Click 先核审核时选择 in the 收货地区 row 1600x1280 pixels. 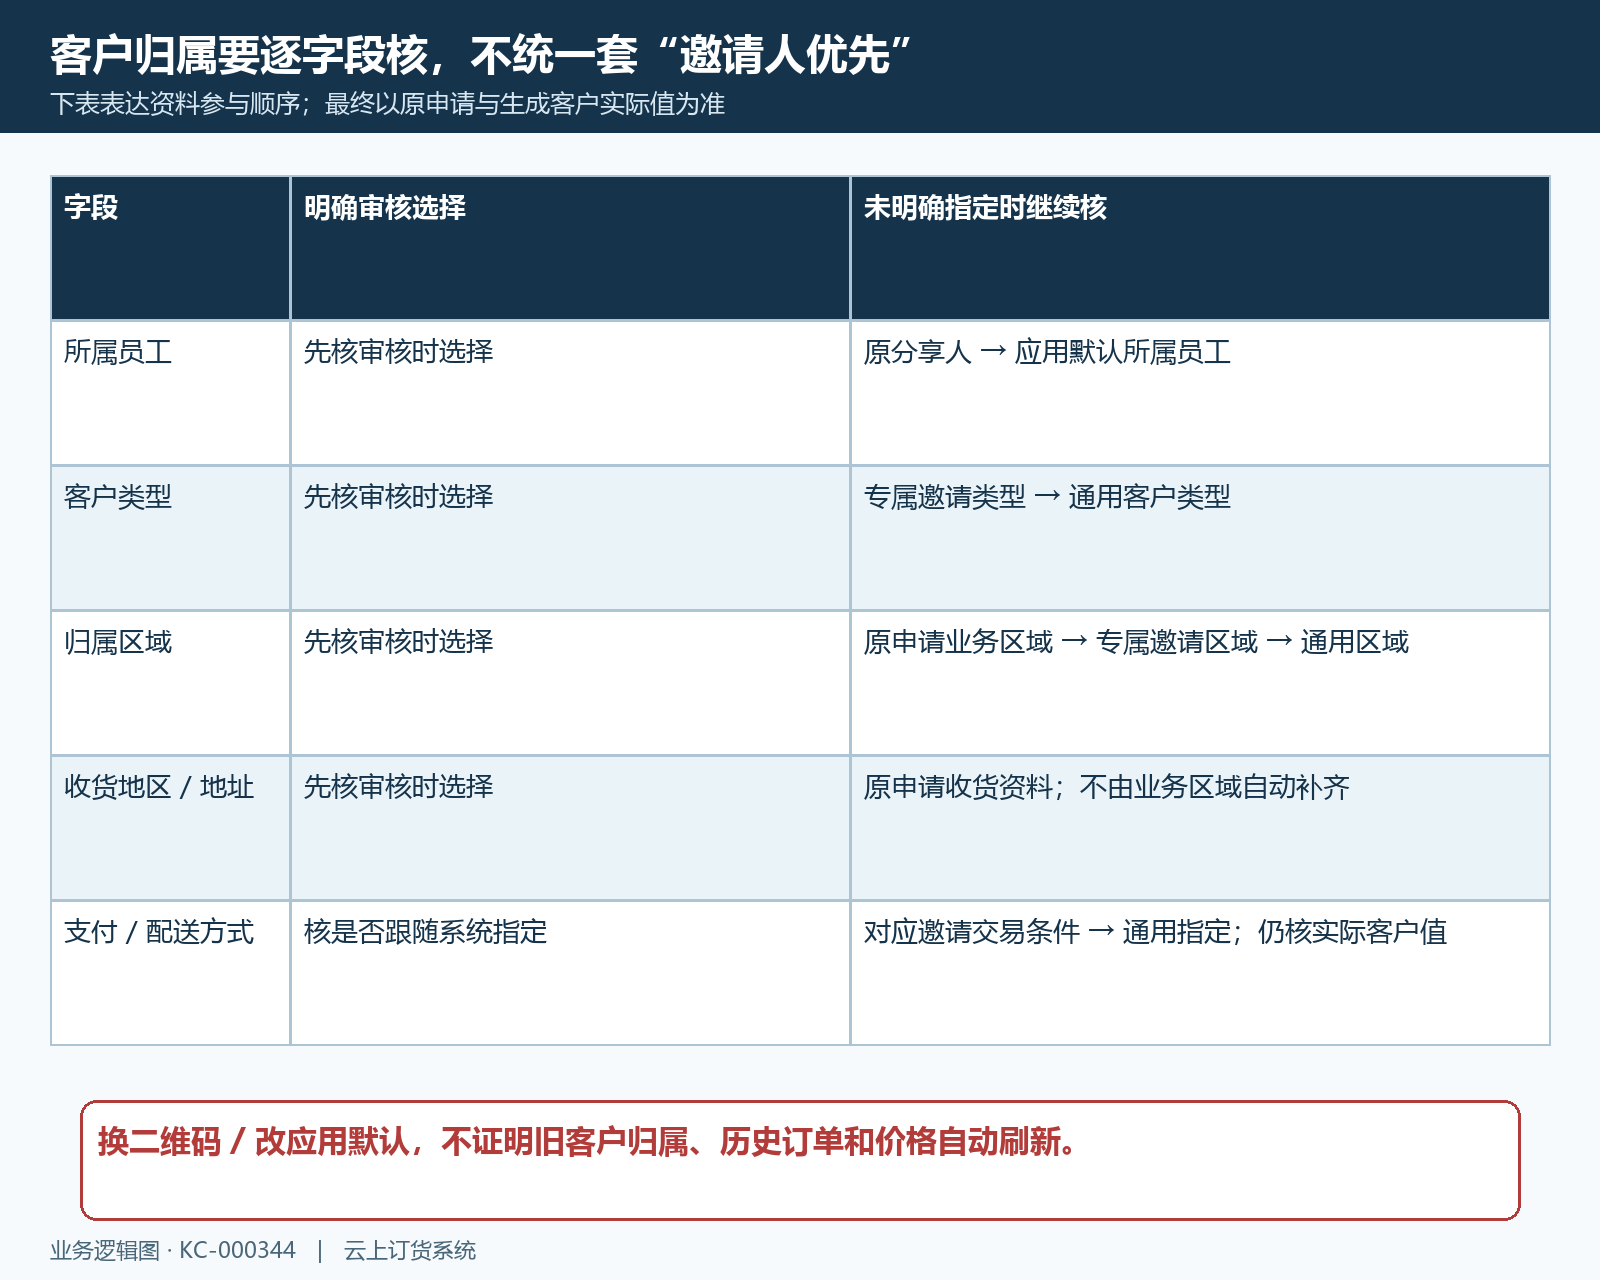pos(399,787)
